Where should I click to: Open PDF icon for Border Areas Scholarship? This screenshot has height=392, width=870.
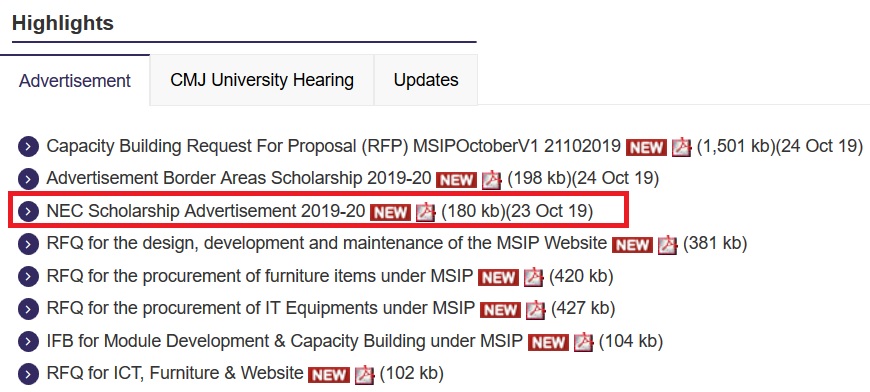491,180
